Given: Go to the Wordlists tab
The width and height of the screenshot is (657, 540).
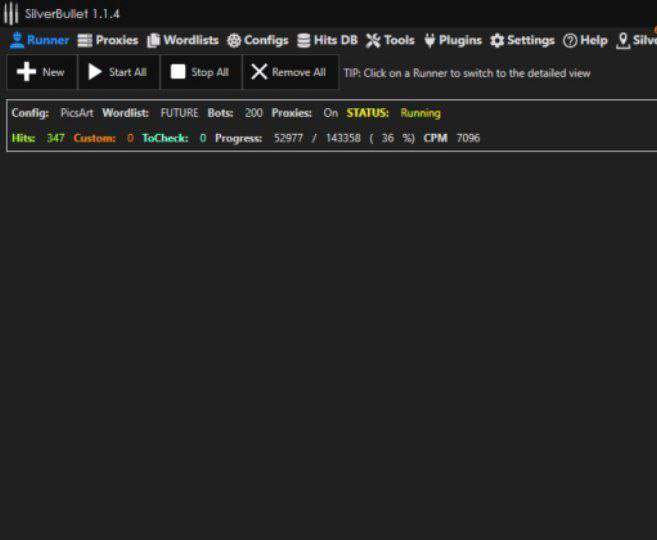Looking at the screenshot, I should 183,40.
